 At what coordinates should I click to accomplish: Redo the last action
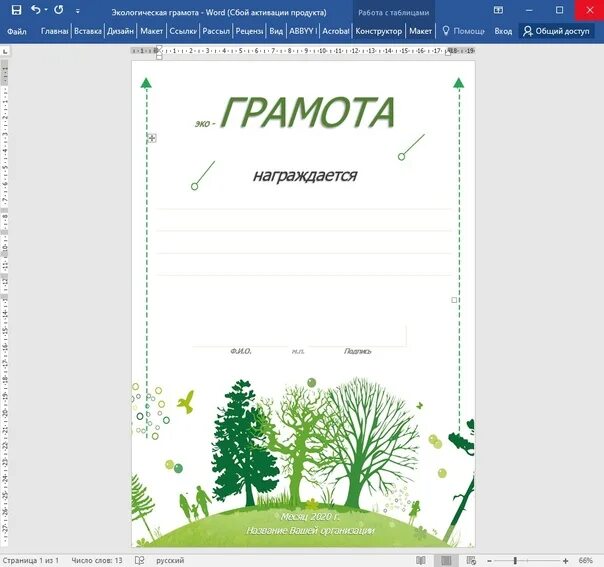click(x=59, y=10)
